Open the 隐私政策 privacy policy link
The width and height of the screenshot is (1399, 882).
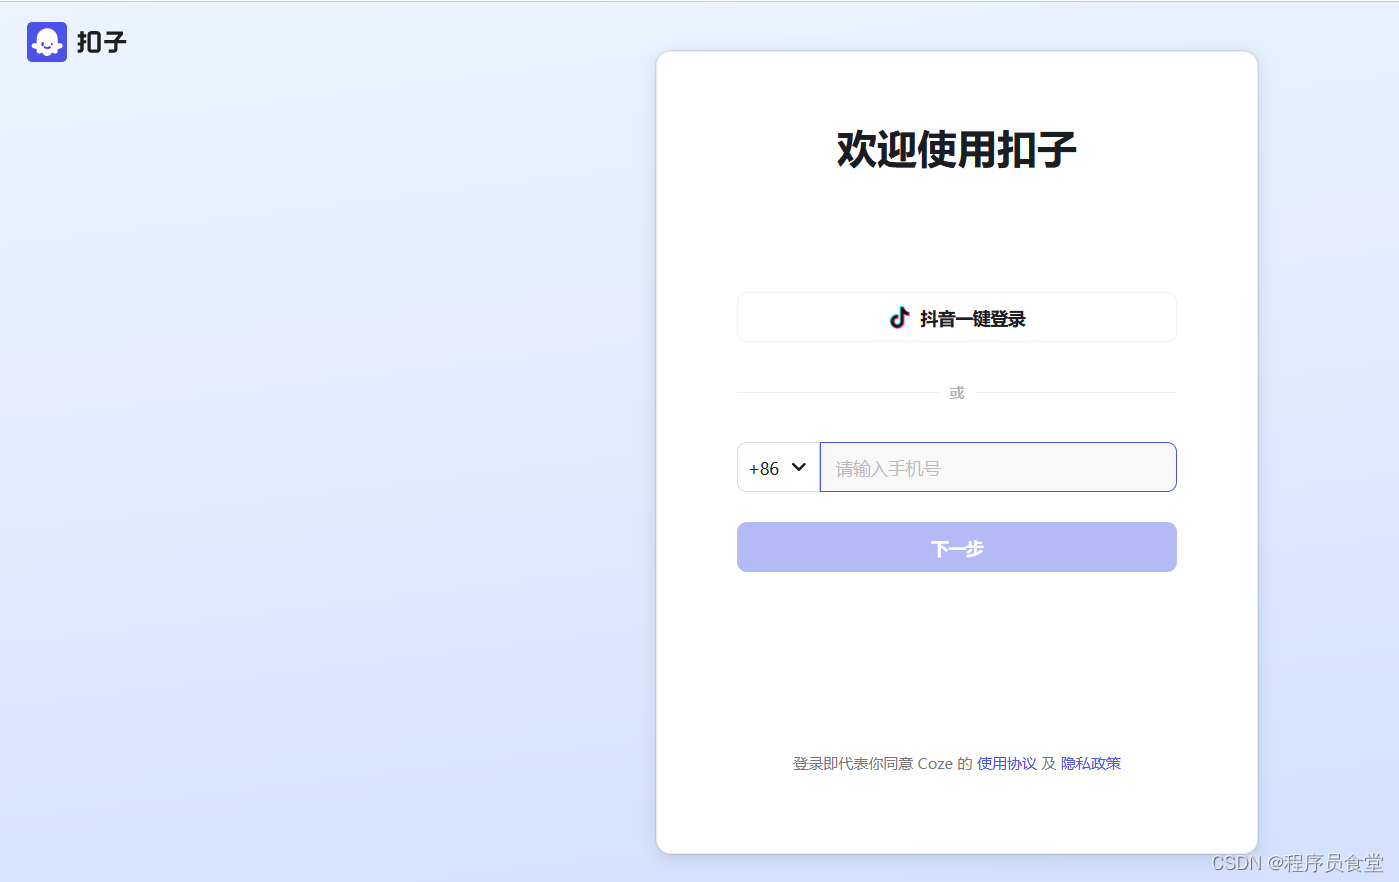pos(1091,763)
